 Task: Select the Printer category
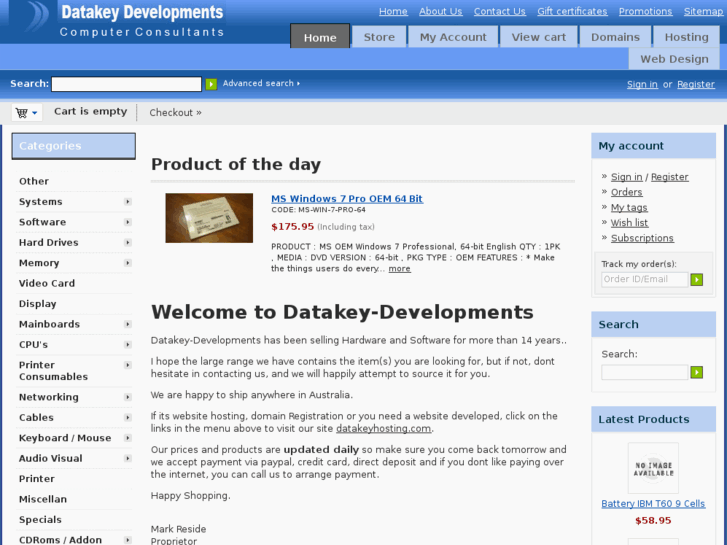click(37, 479)
